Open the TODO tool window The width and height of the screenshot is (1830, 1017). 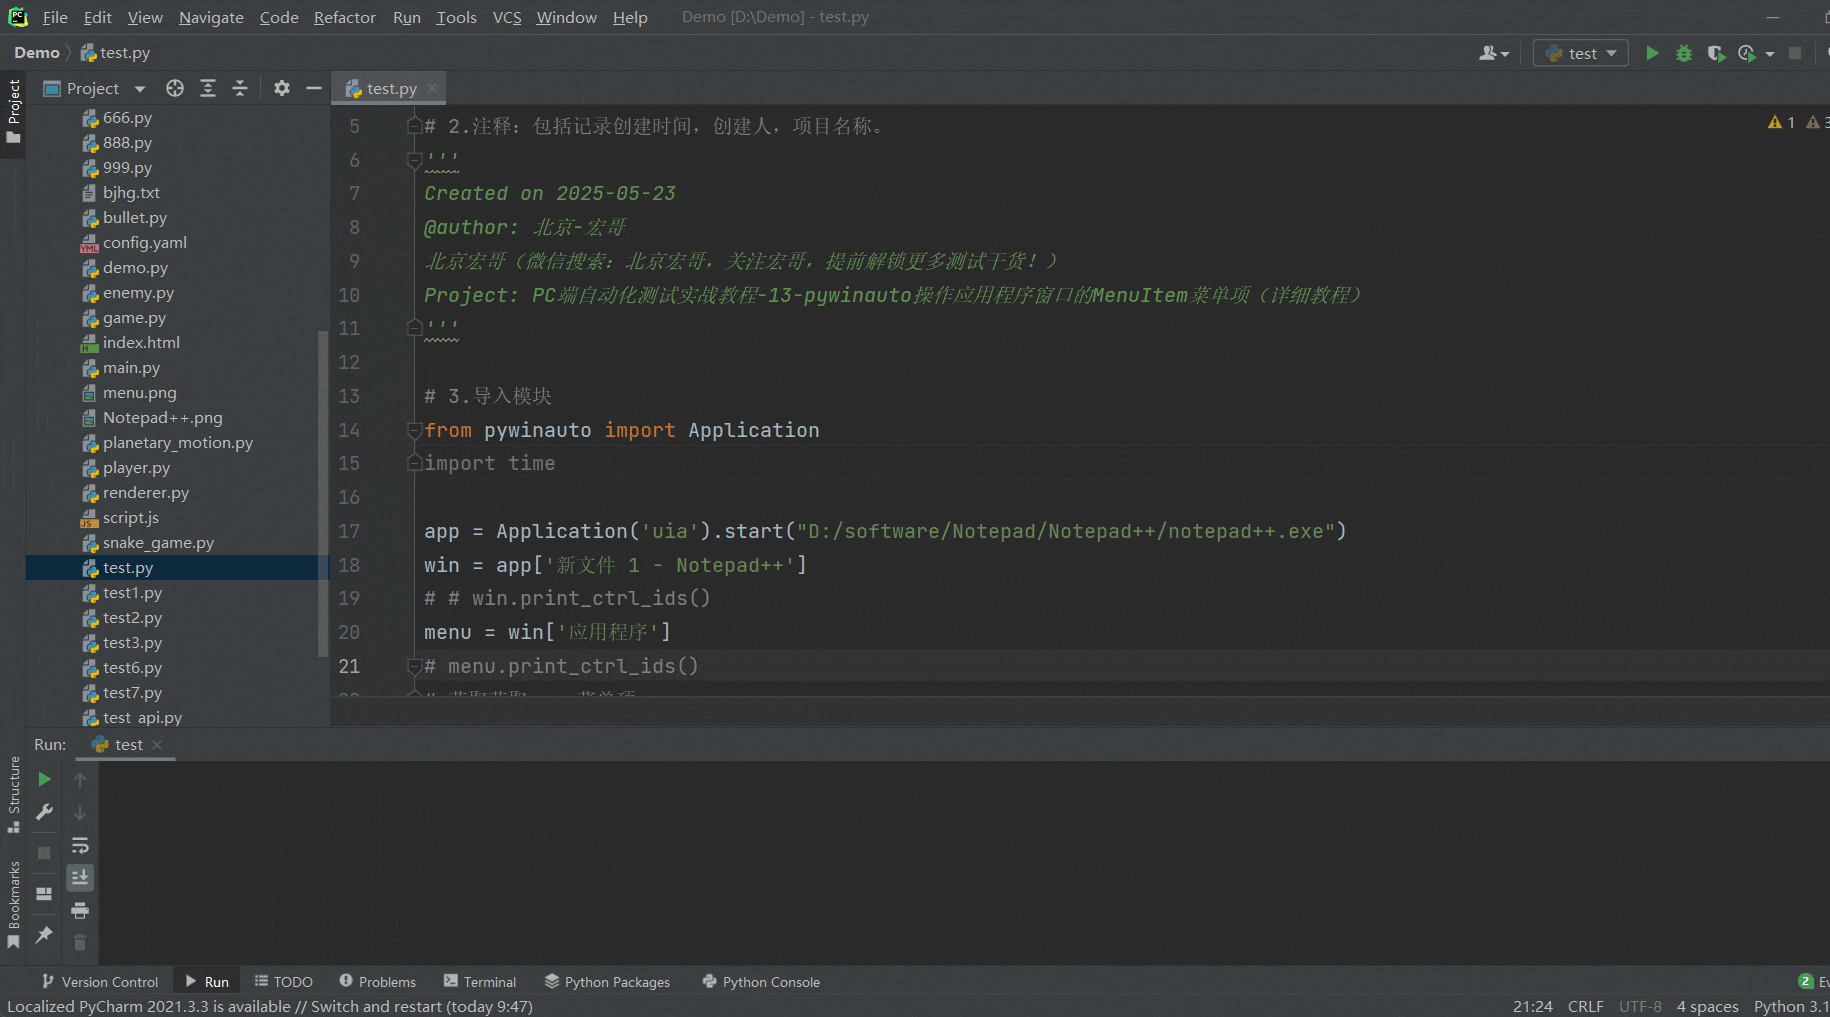point(284,982)
